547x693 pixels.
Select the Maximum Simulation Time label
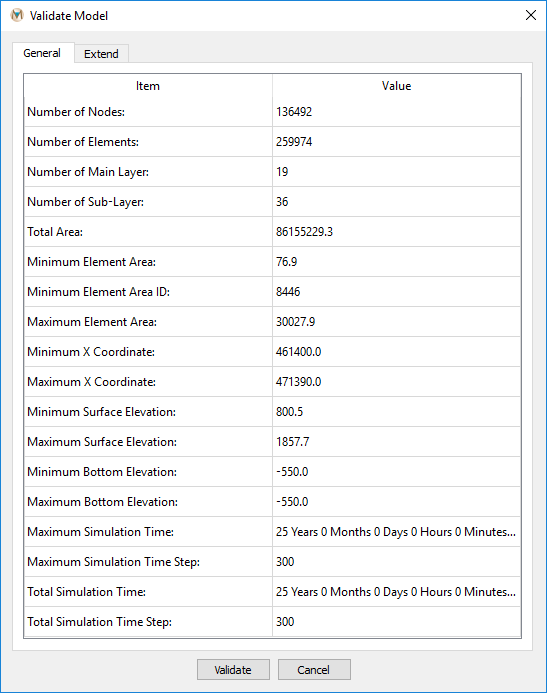[x=101, y=532]
